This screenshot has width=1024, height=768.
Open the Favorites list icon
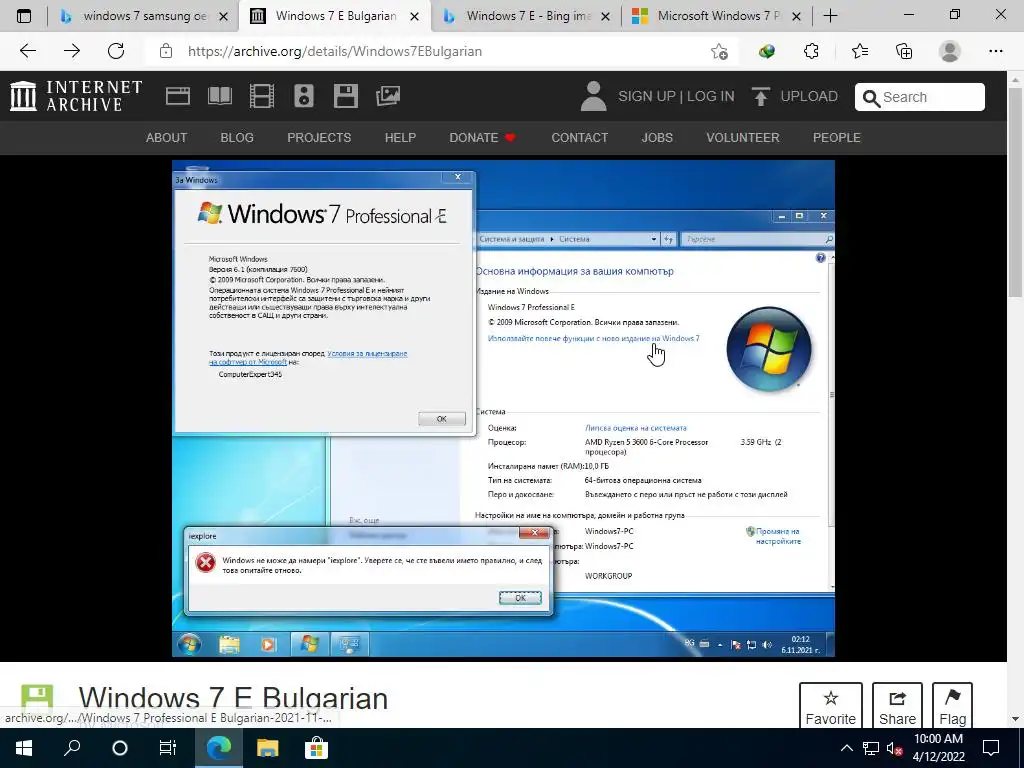pos(859,51)
